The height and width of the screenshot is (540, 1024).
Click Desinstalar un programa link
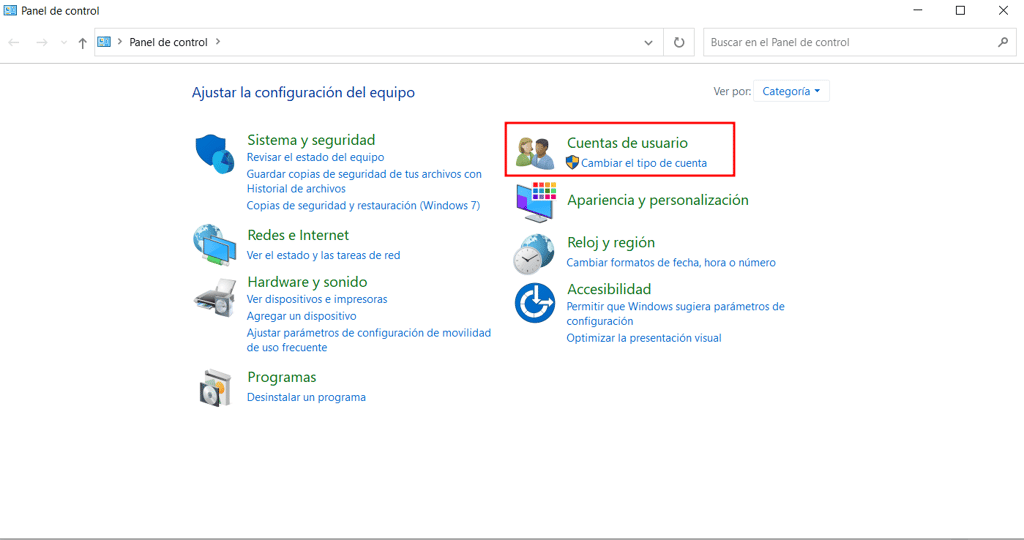pyautogui.click(x=306, y=397)
